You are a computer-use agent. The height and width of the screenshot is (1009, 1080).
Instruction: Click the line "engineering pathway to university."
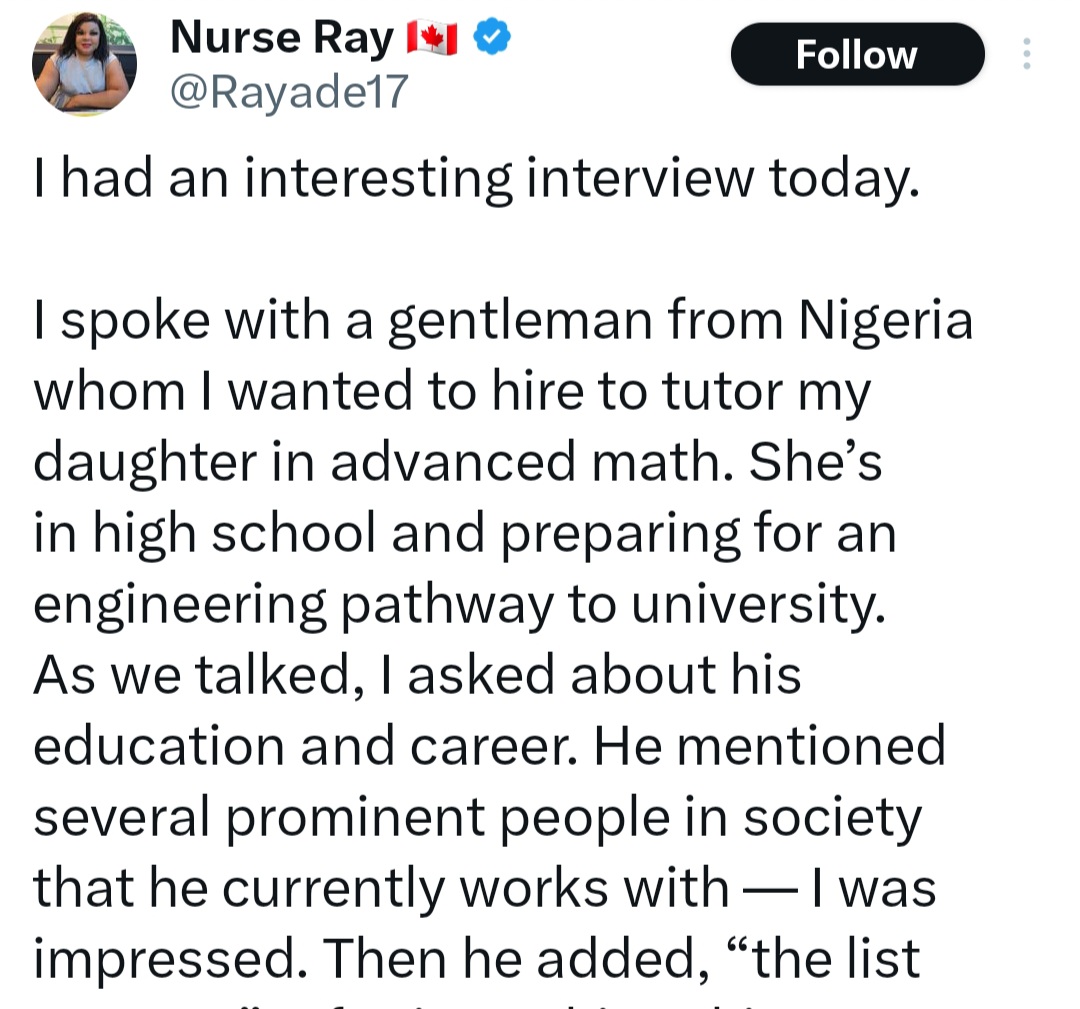(x=460, y=605)
